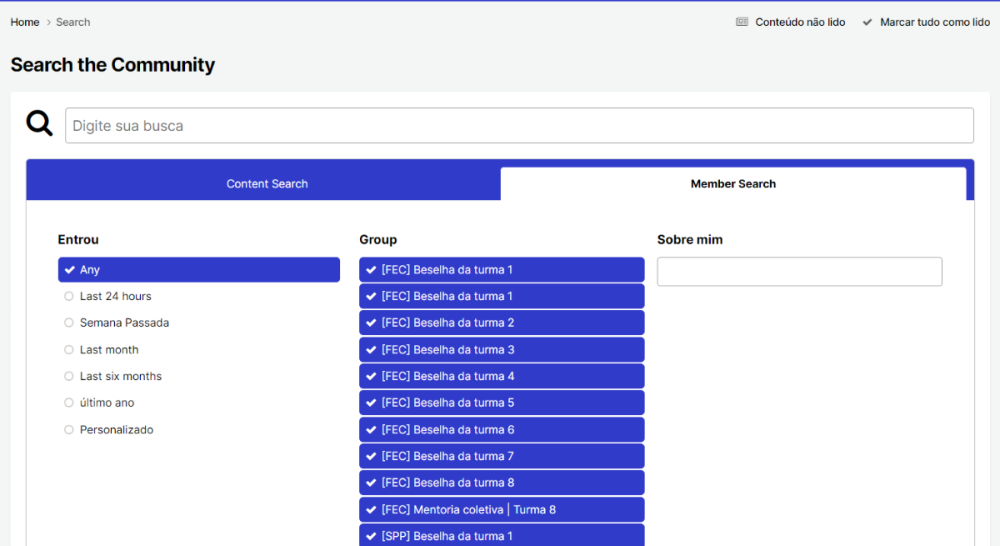Deselect [FEC] Beselha da turma 7 group
The width and height of the screenshot is (1000, 546).
point(502,457)
